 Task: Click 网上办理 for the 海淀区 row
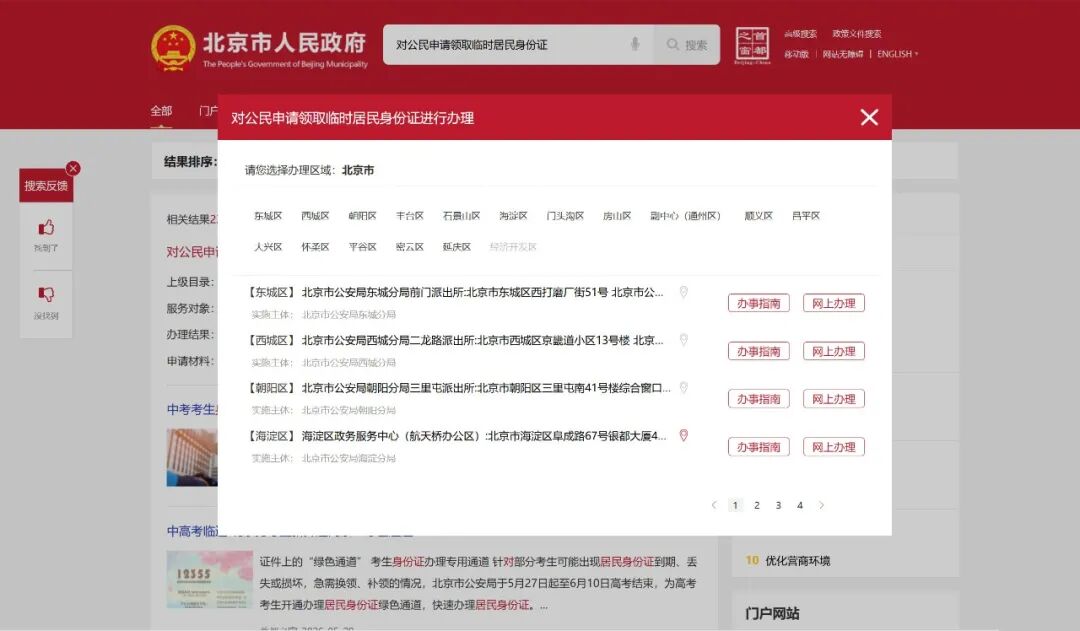(x=833, y=447)
